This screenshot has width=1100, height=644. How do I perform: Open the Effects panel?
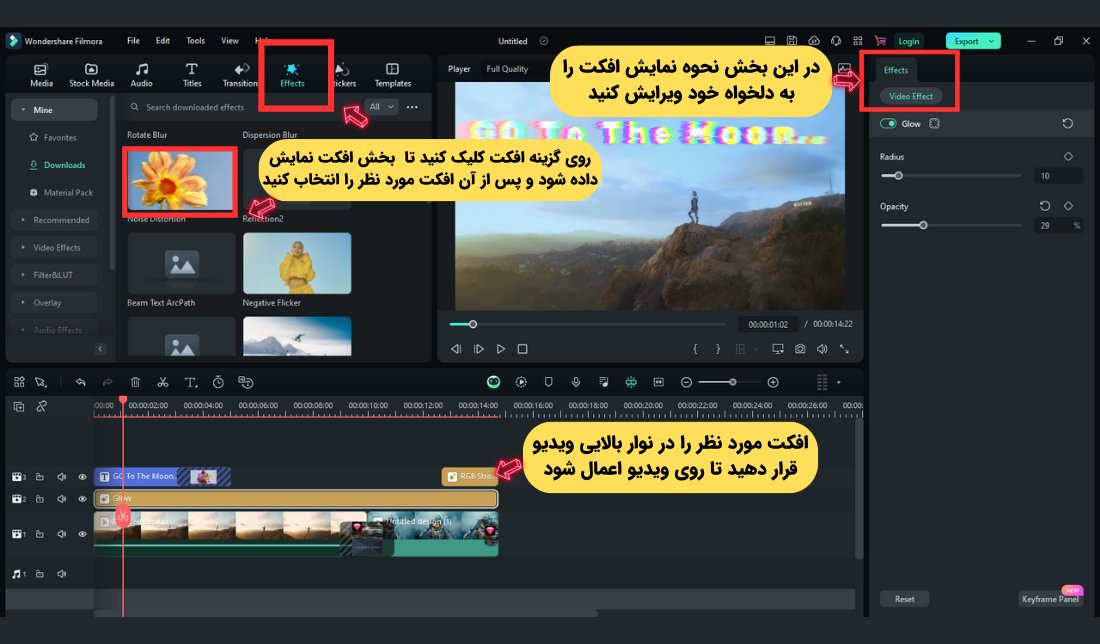pos(293,74)
